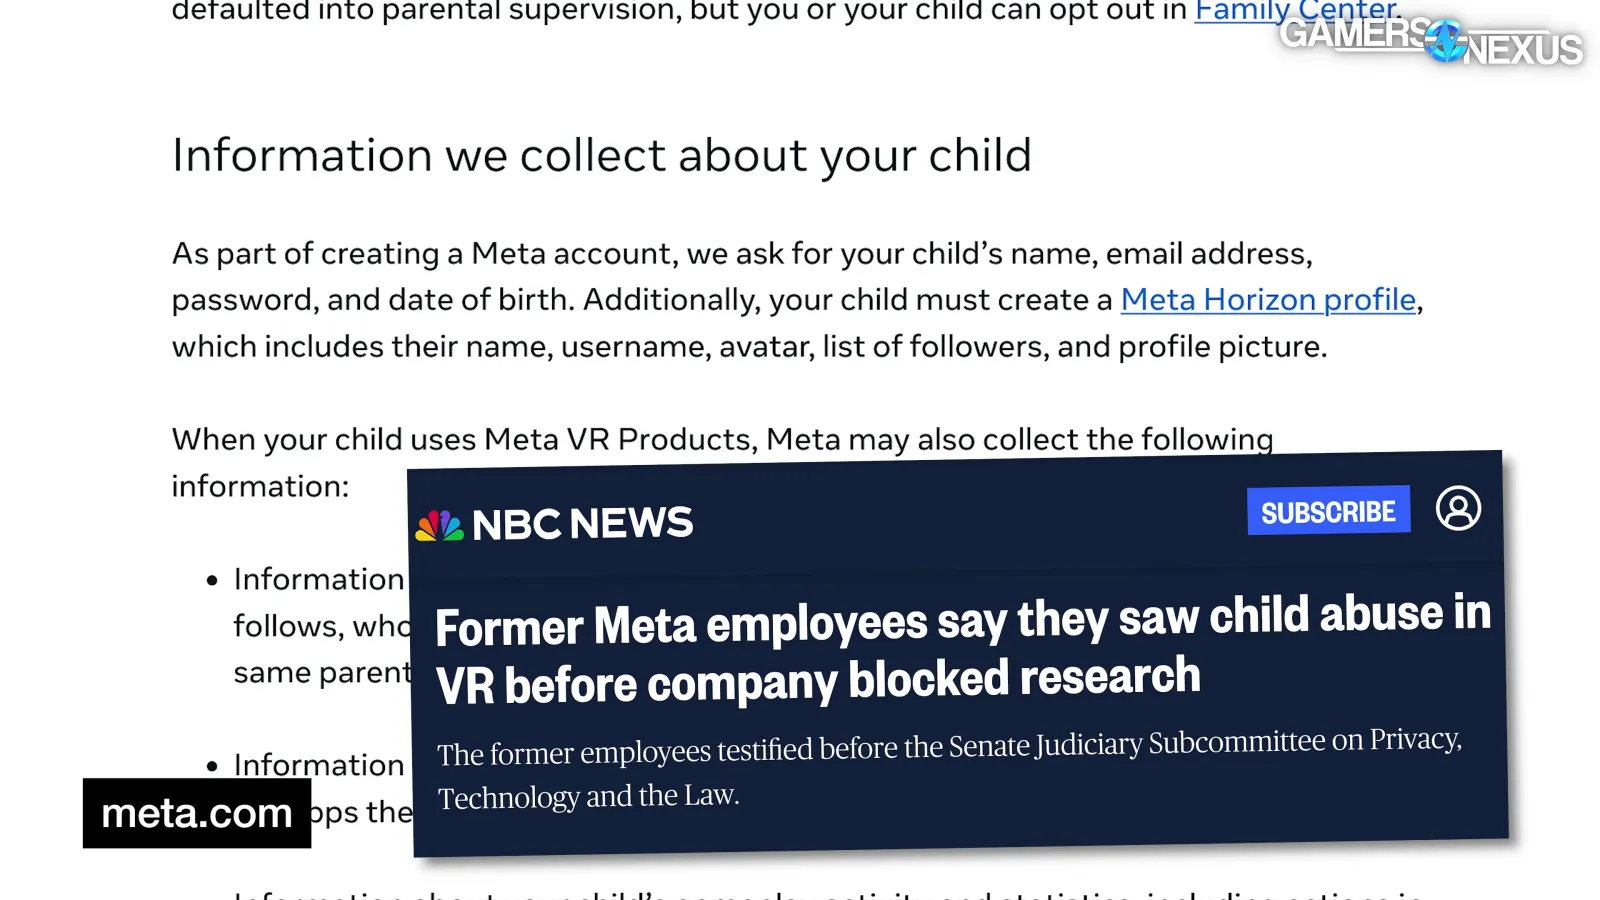Click the 'same parent' bullet text line
The width and height of the screenshot is (1600, 900).
coord(322,673)
